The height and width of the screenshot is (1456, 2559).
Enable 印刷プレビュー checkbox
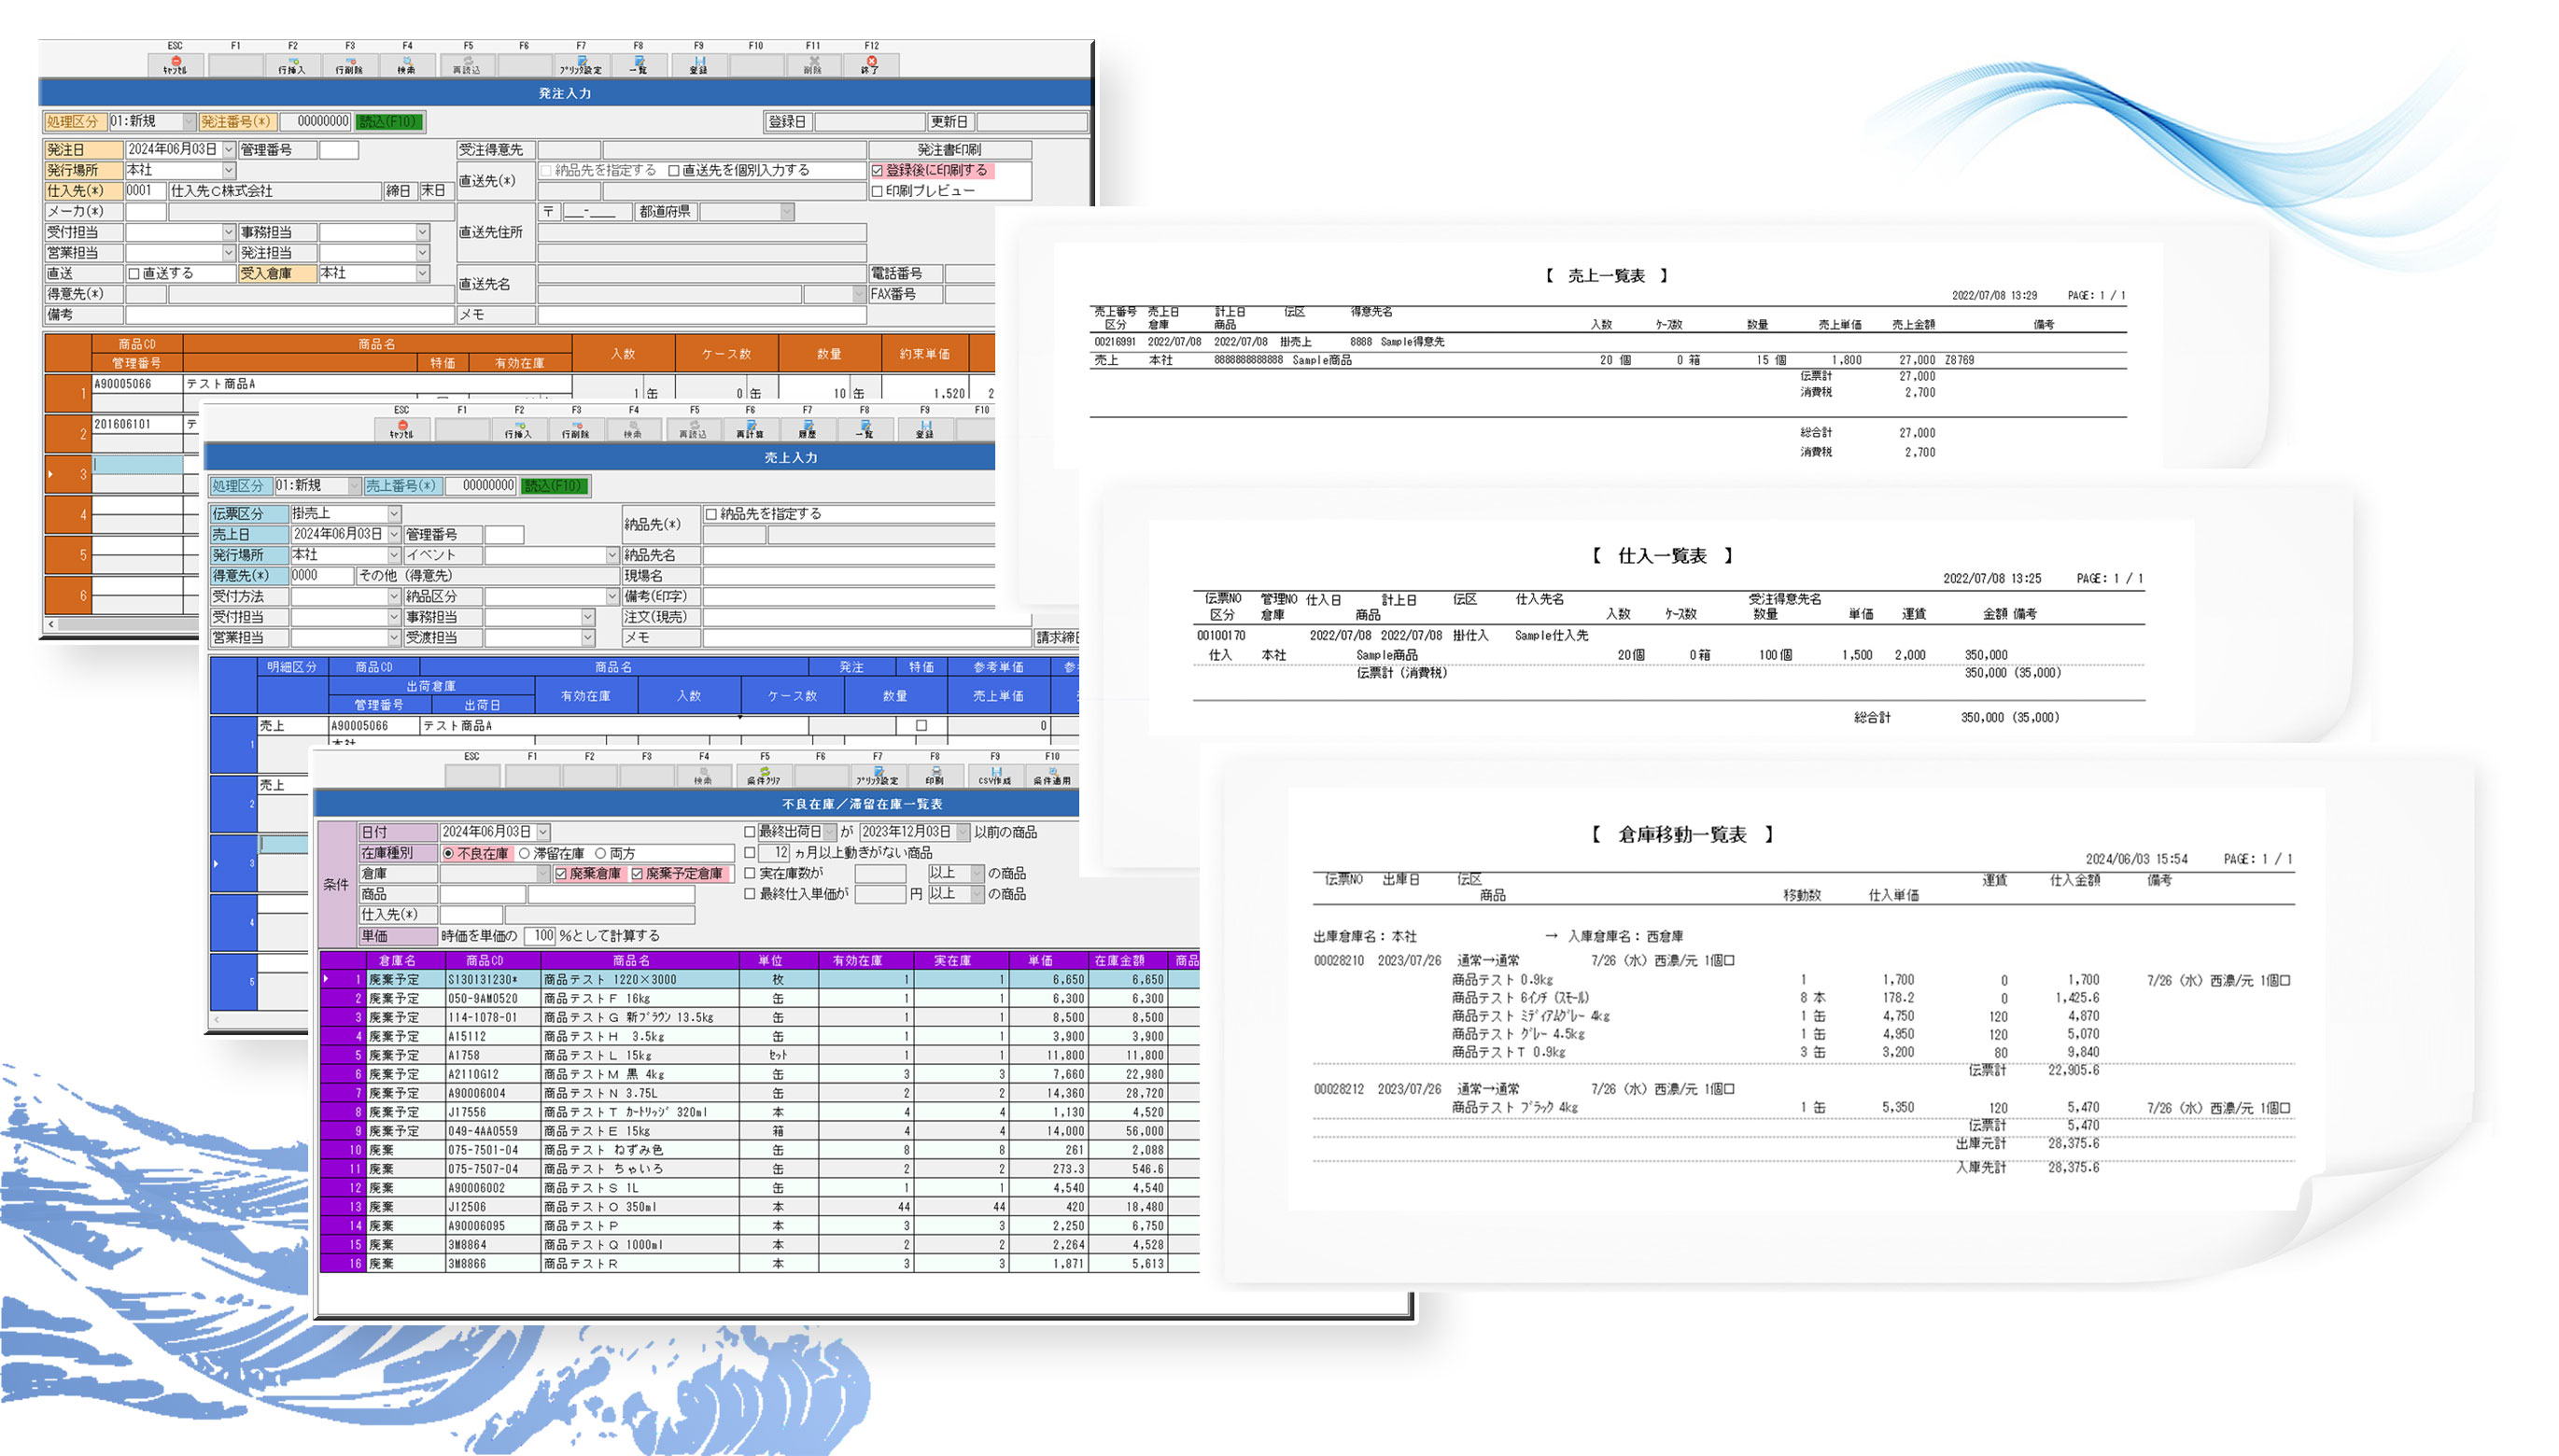tap(877, 191)
